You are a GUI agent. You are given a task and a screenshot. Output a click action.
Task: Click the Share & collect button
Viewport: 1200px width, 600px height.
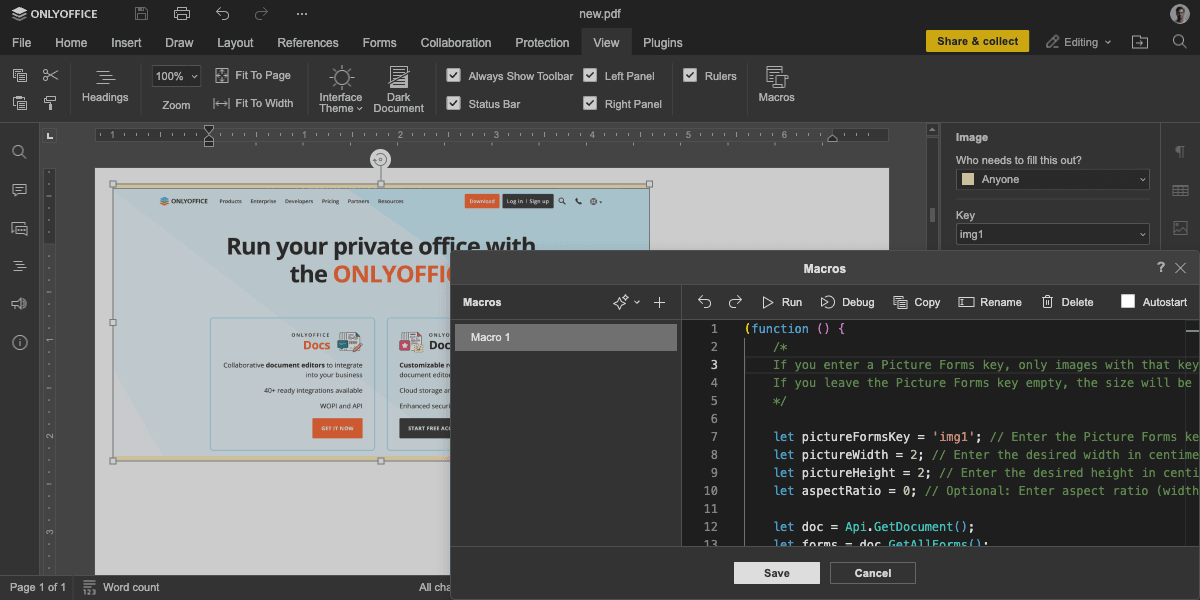click(978, 41)
